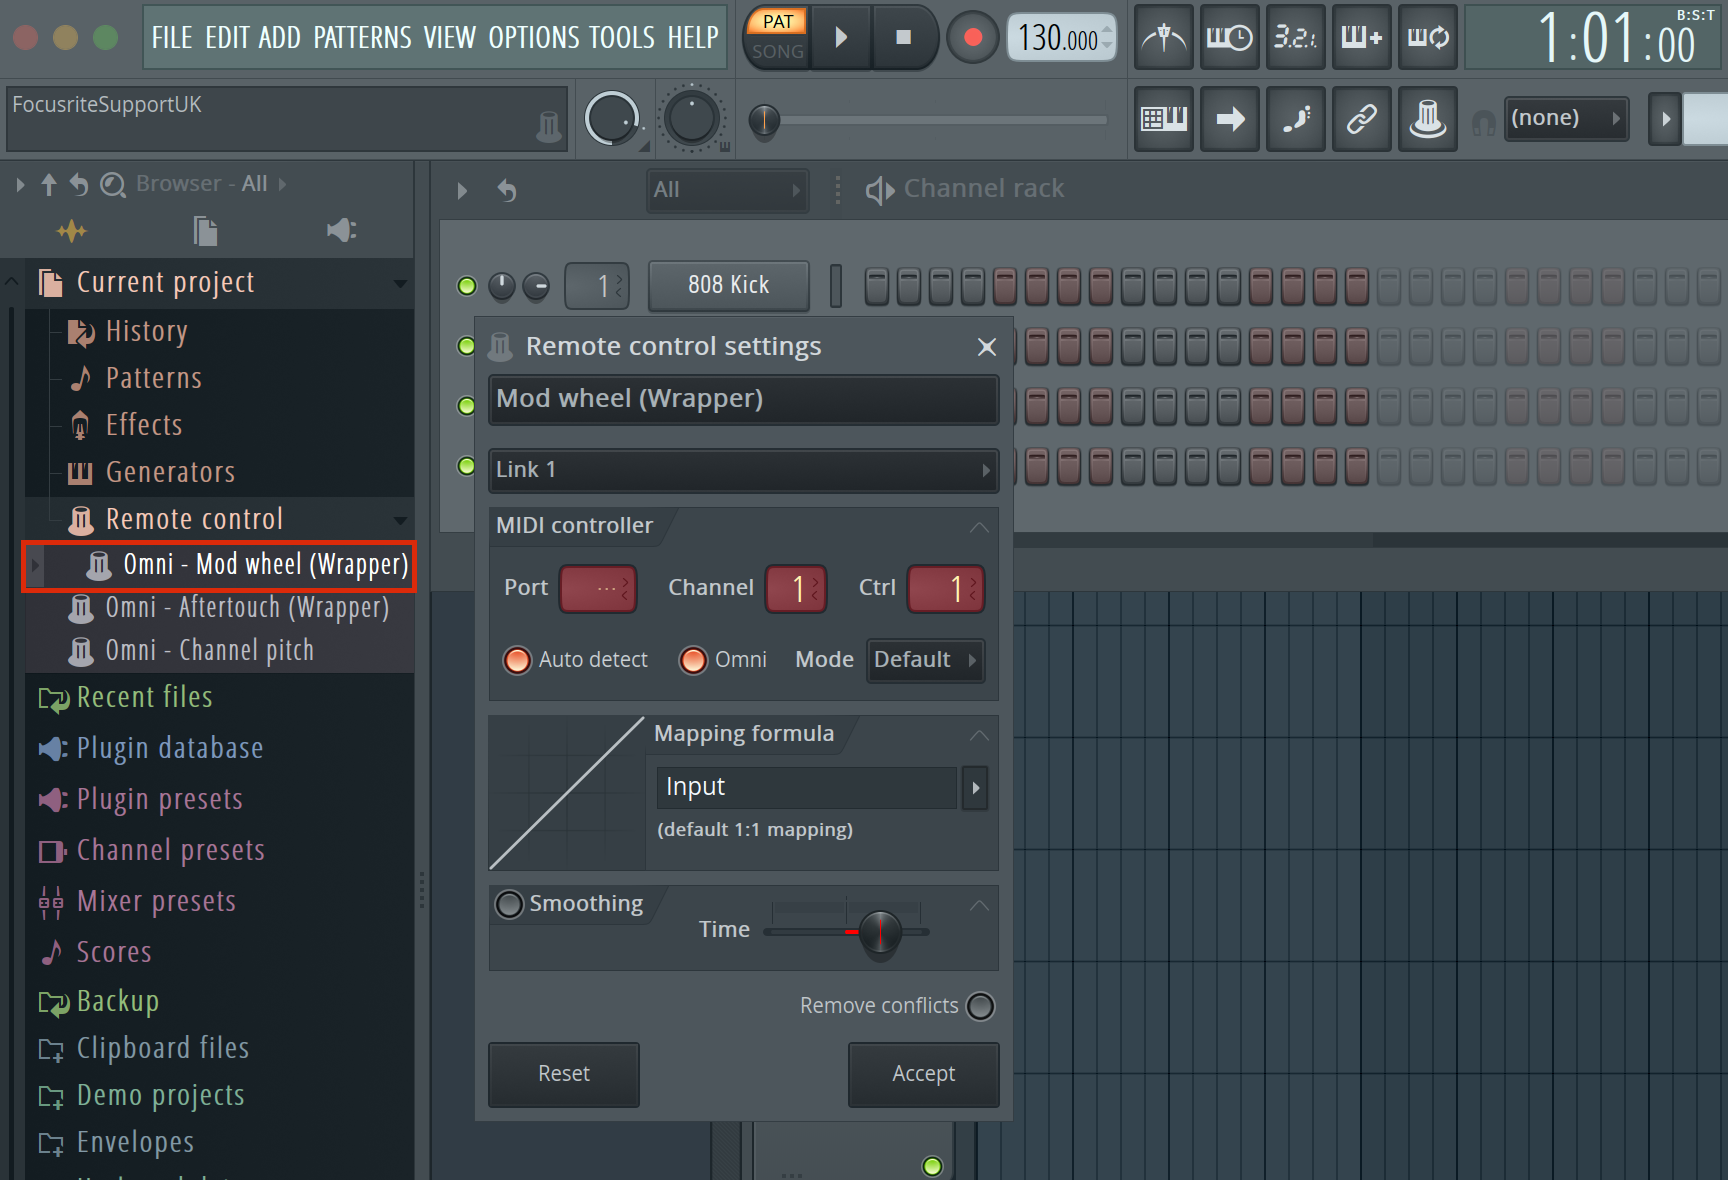This screenshot has height=1180, width=1728.
Task: Start recording with the record button
Action: (972, 38)
